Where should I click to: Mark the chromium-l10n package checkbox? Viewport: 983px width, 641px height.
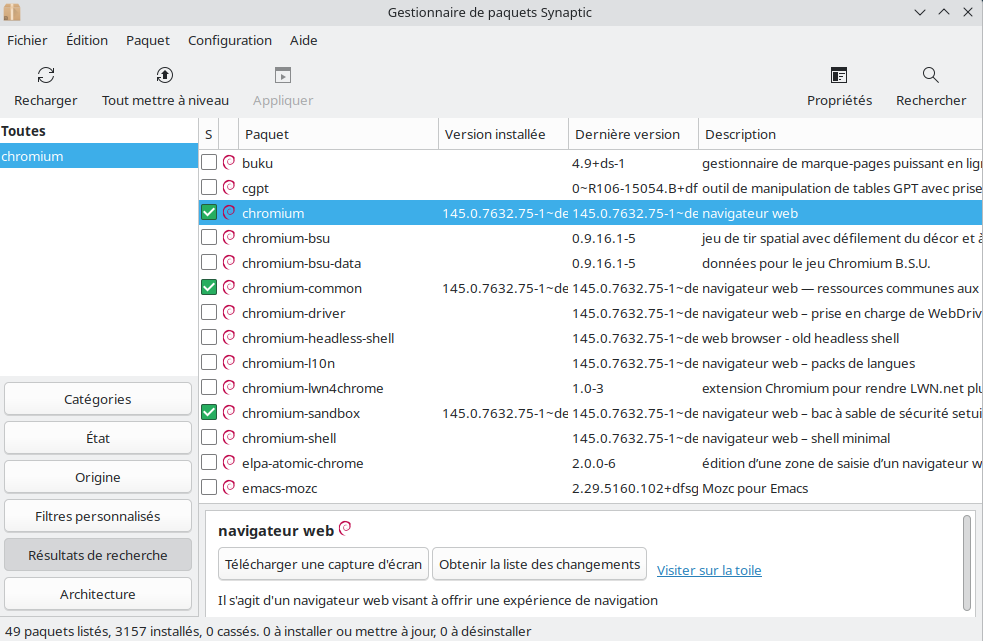tap(209, 363)
